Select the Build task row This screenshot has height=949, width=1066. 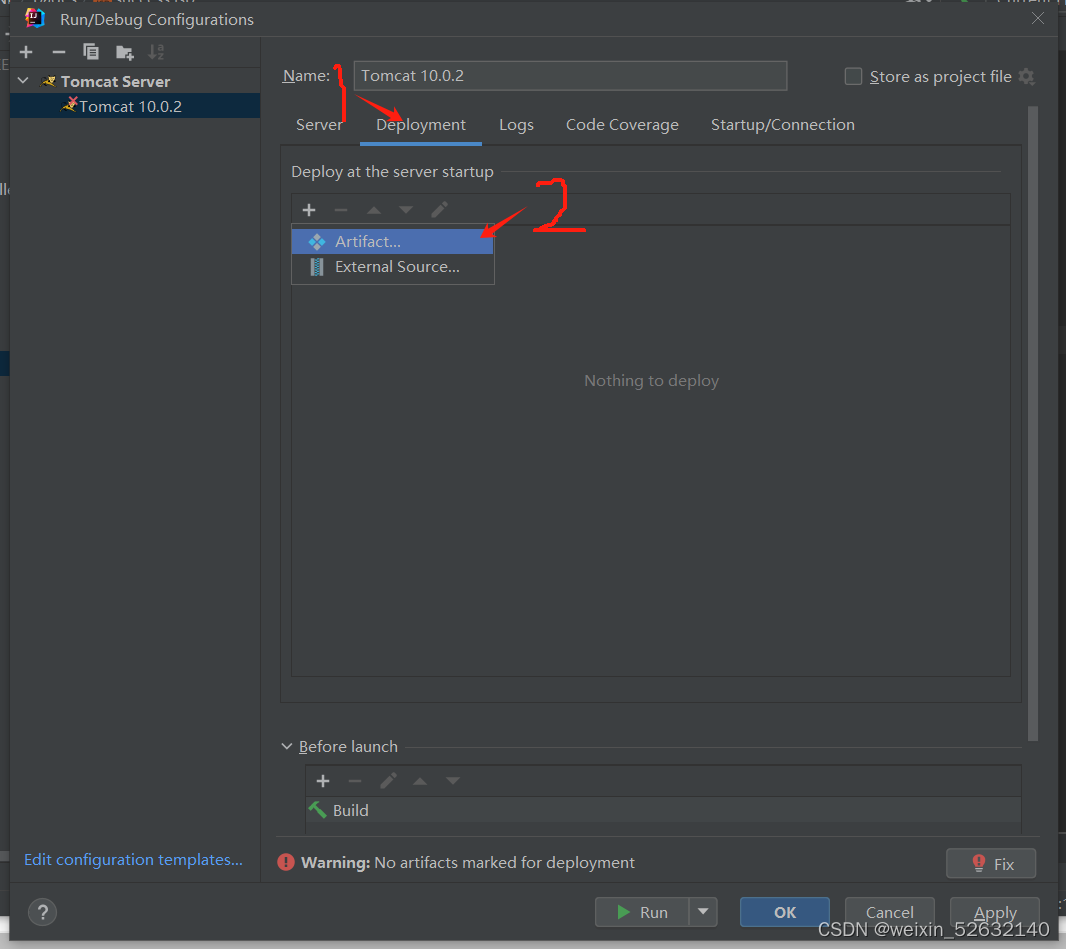[x=663, y=810]
